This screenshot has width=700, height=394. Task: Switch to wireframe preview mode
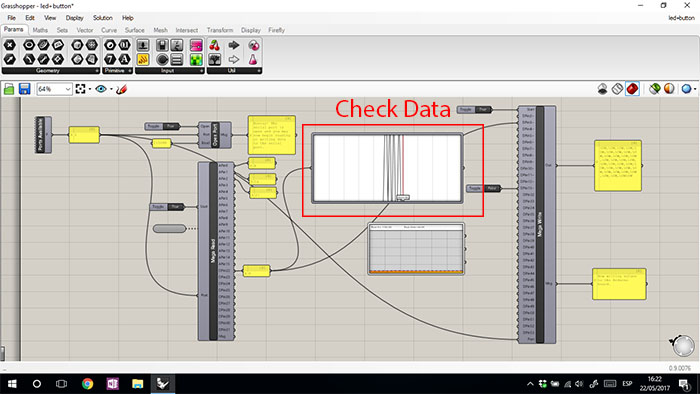(x=617, y=89)
